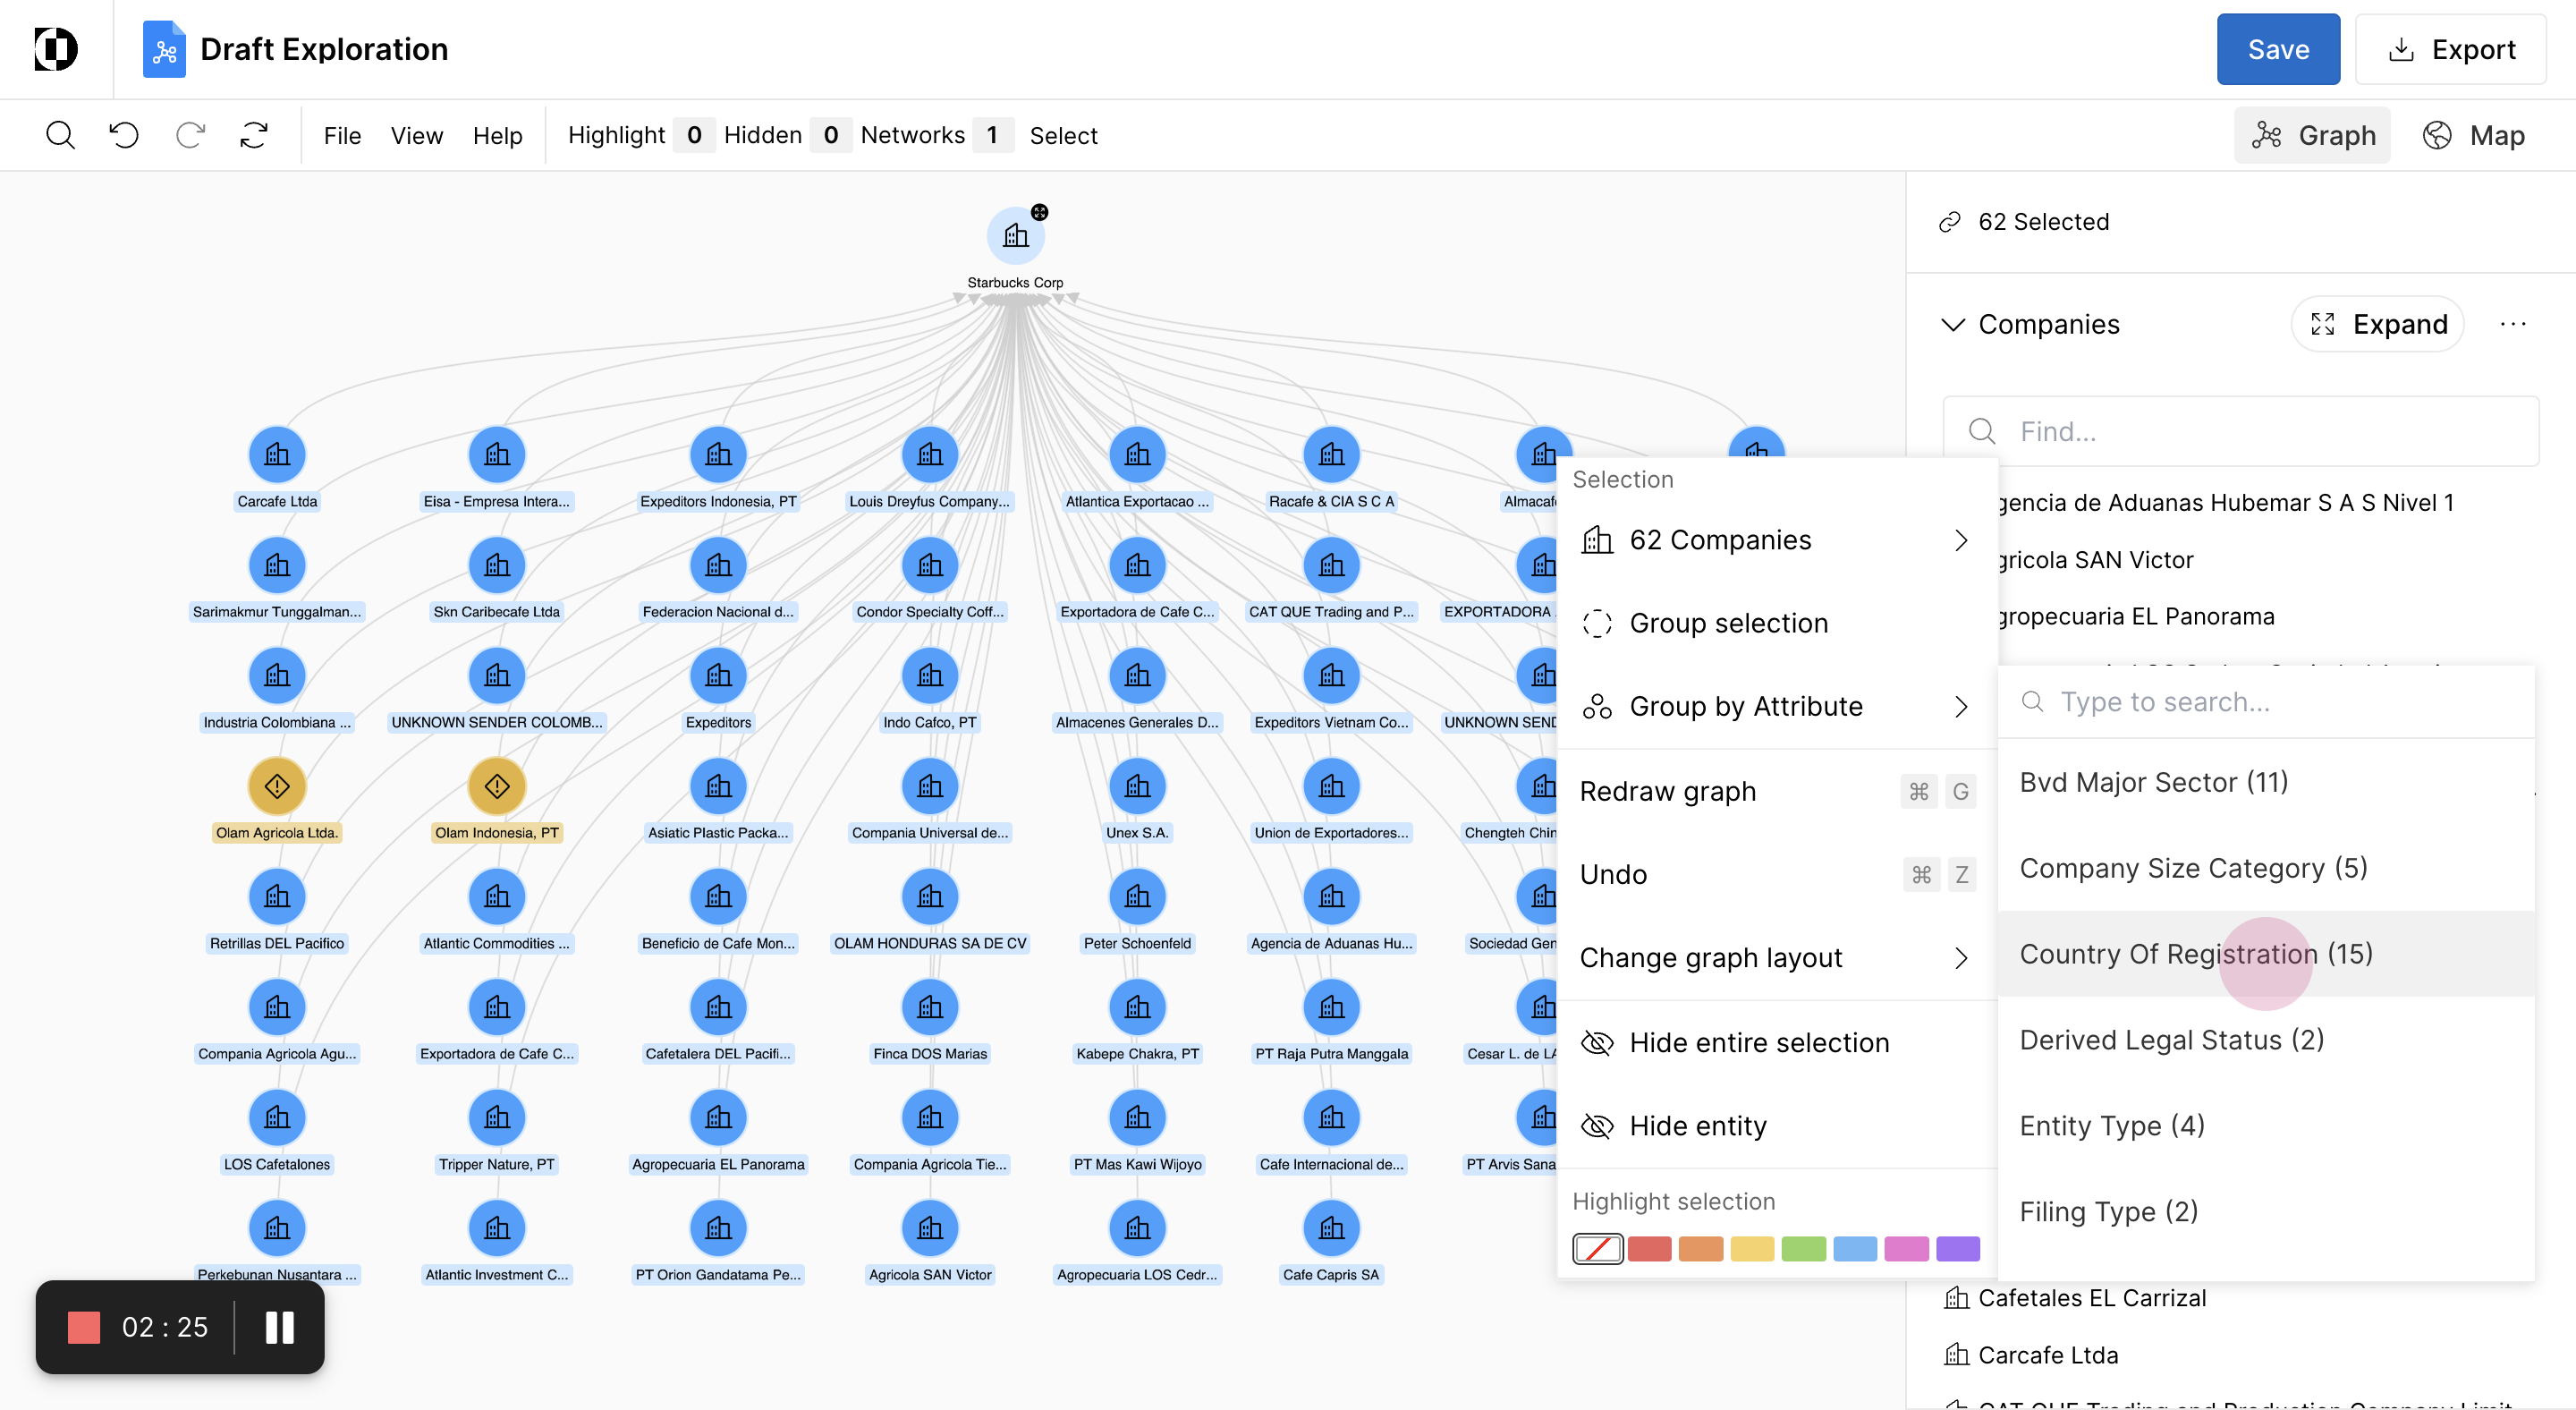Image resolution: width=2576 pixels, height=1410 pixels.
Task: Pick the green highlight color swatch
Action: [1803, 1249]
